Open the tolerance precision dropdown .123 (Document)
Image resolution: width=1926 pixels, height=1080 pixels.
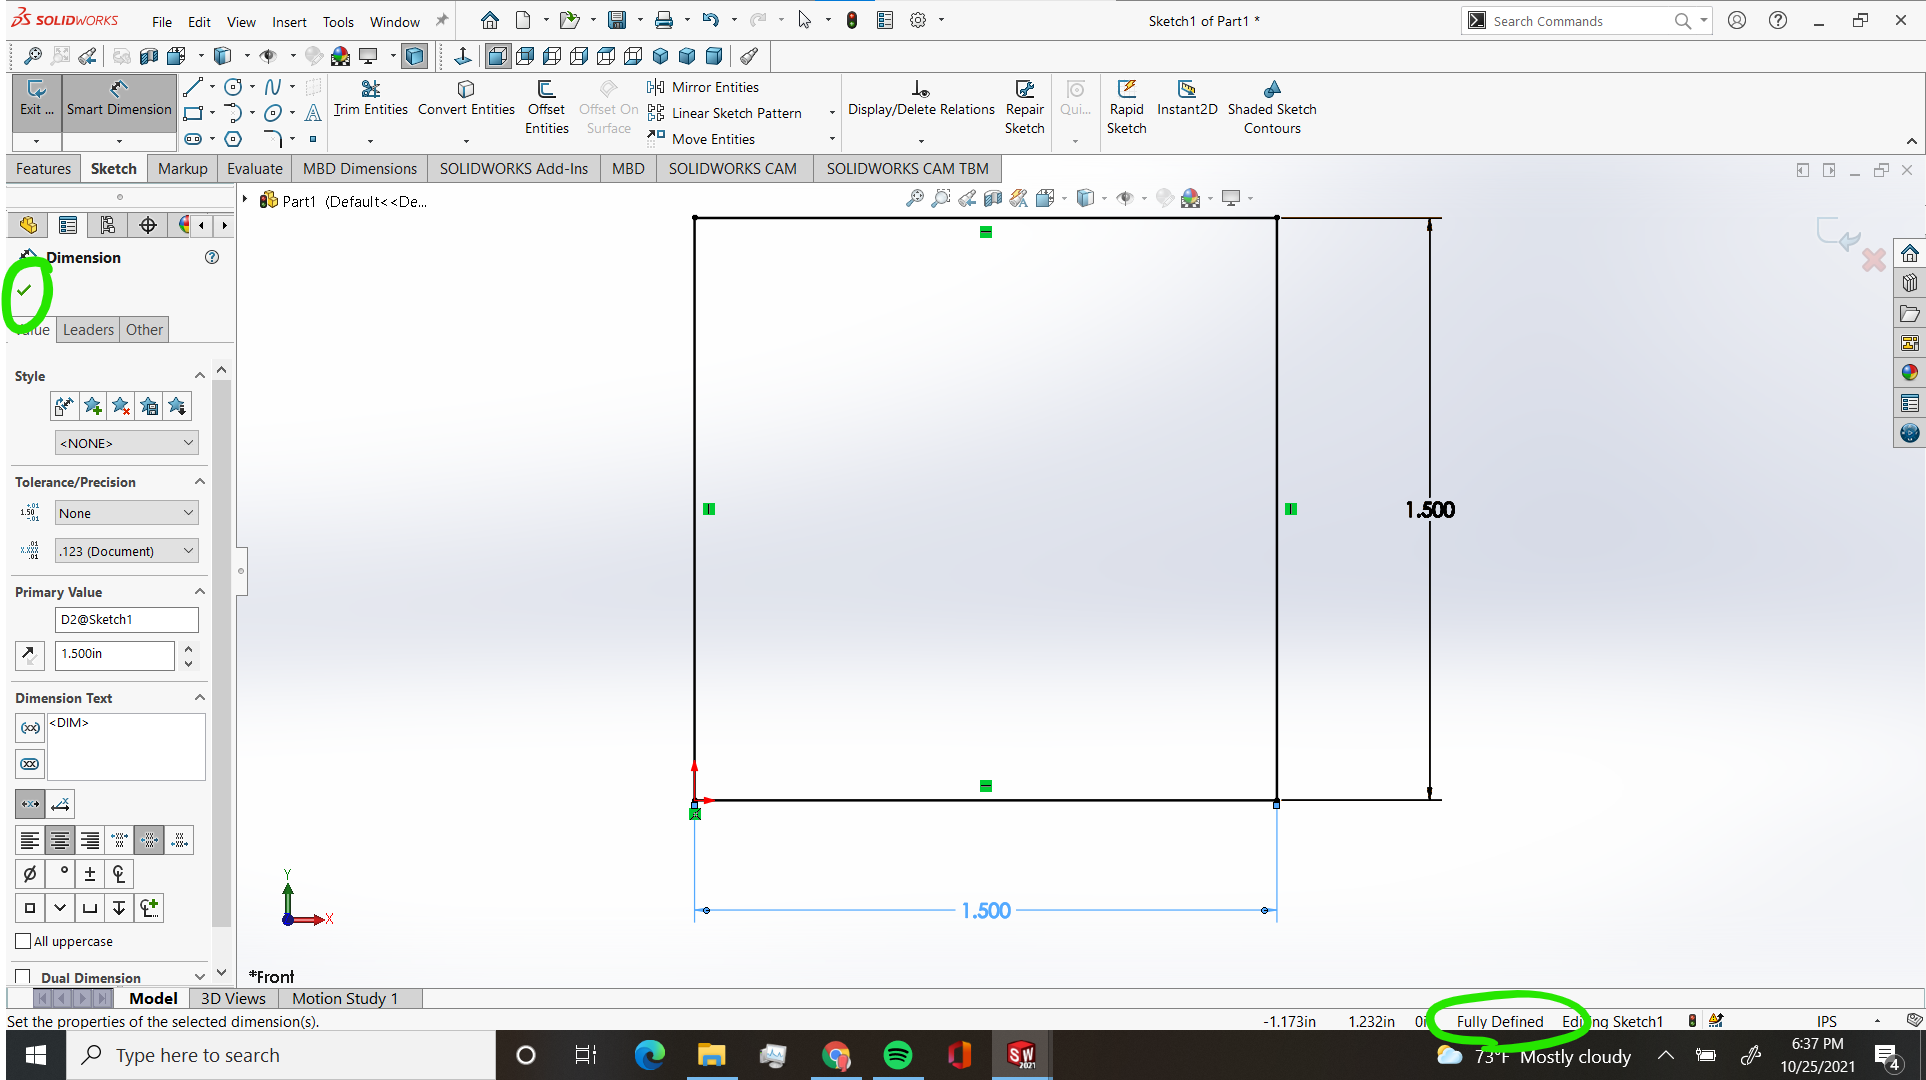coord(126,550)
